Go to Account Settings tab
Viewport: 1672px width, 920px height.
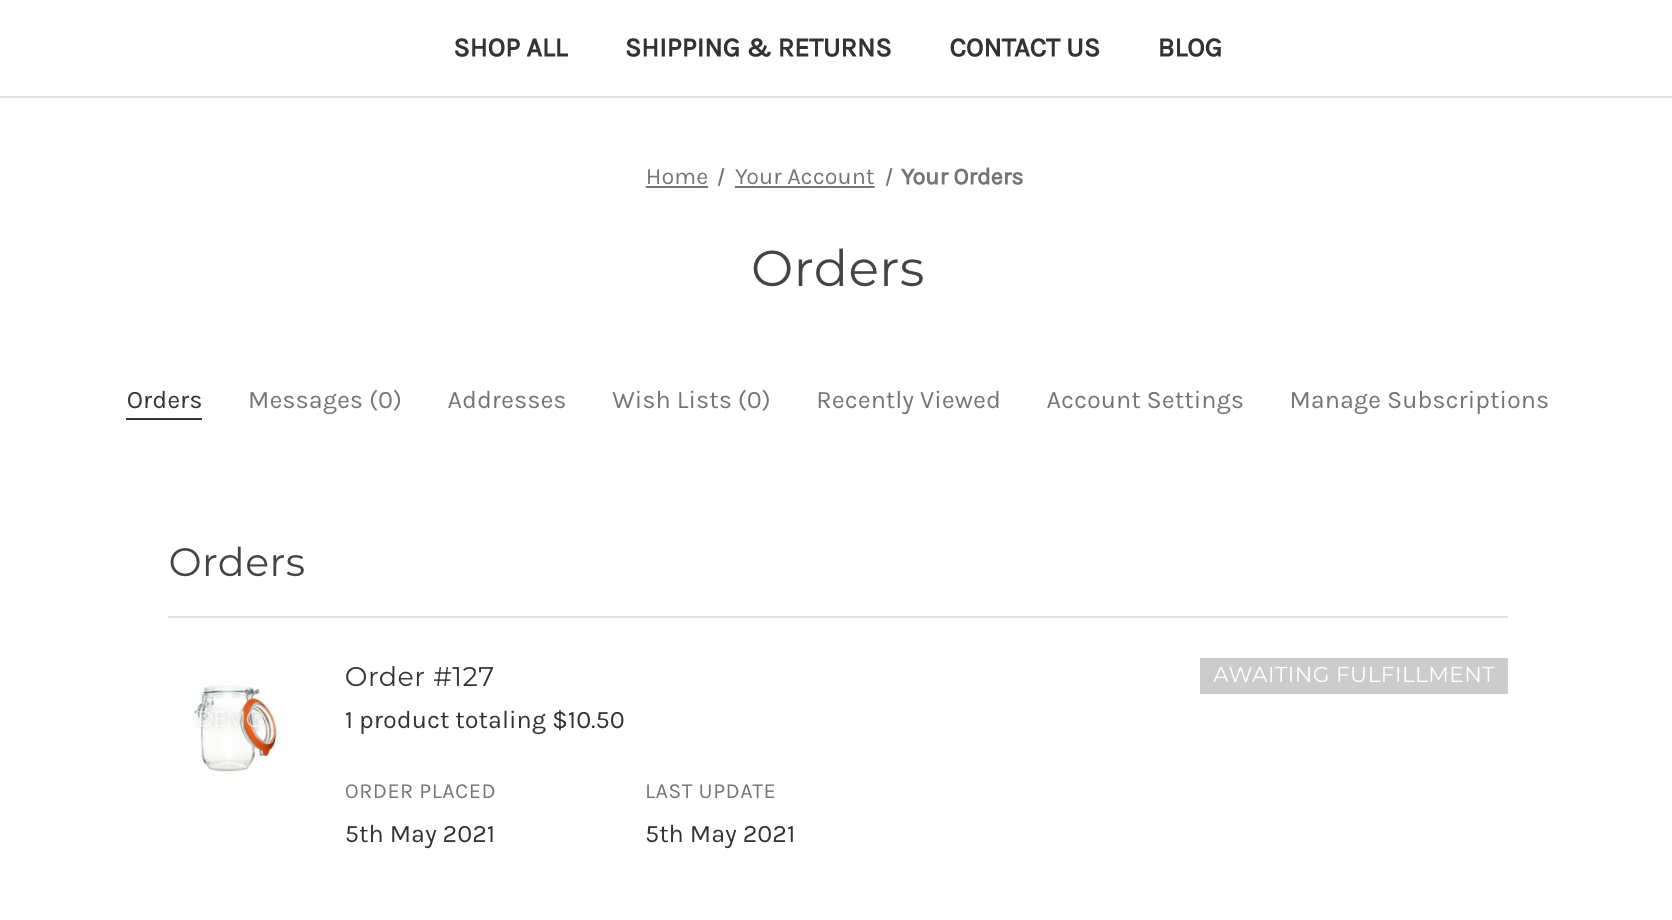tap(1145, 400)
